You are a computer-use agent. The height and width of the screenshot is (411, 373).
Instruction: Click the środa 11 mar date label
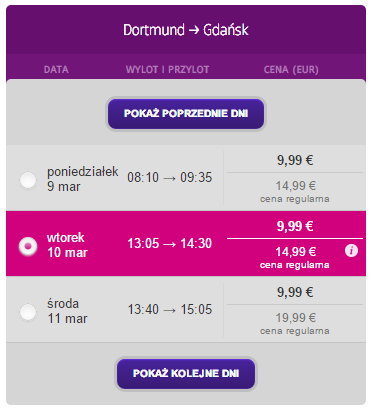pos(67,311)
